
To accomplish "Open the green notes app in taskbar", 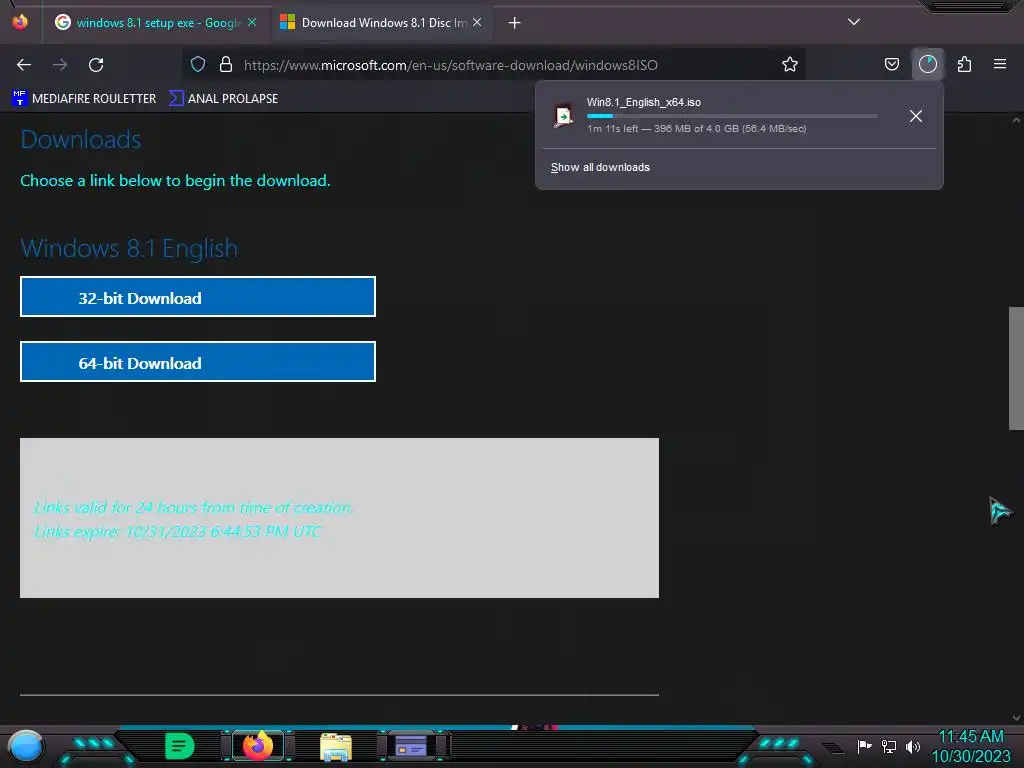I will [x=180, y=746].
